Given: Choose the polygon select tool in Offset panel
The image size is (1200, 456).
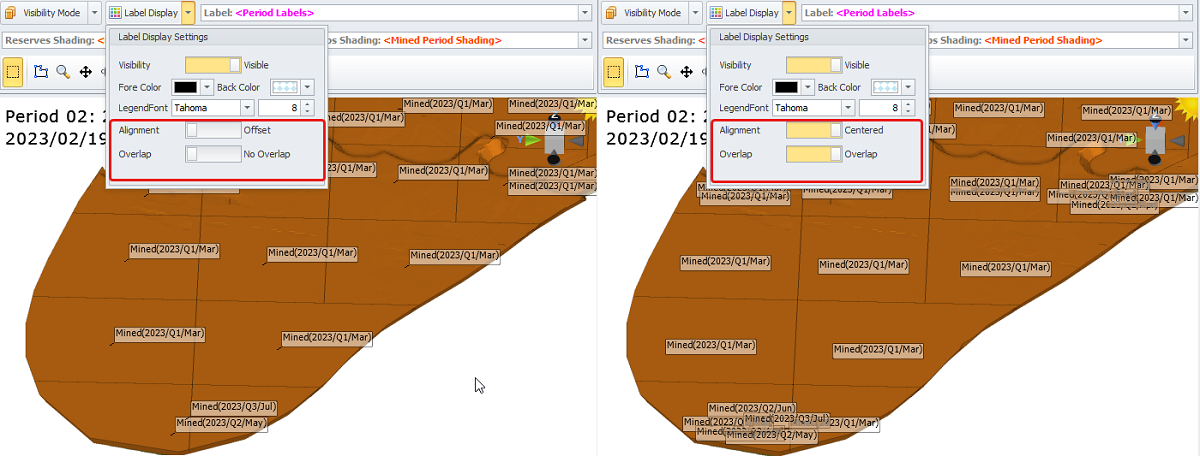Looking at the screenshot, I should tap(41, 72).
